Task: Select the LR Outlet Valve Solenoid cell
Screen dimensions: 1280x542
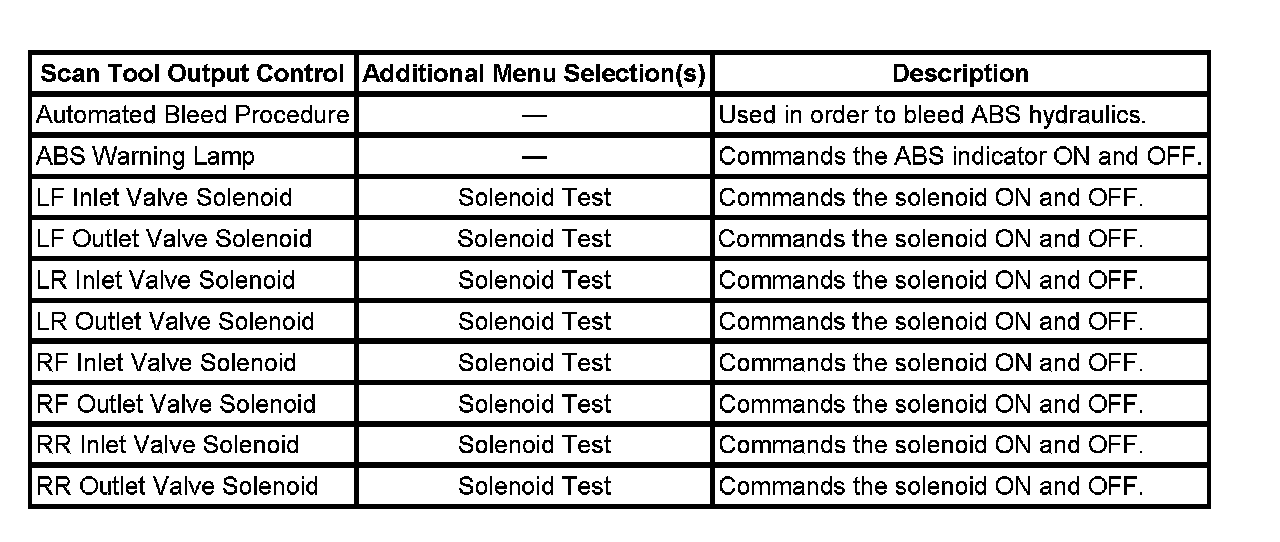Action: [x=175, y=321]
